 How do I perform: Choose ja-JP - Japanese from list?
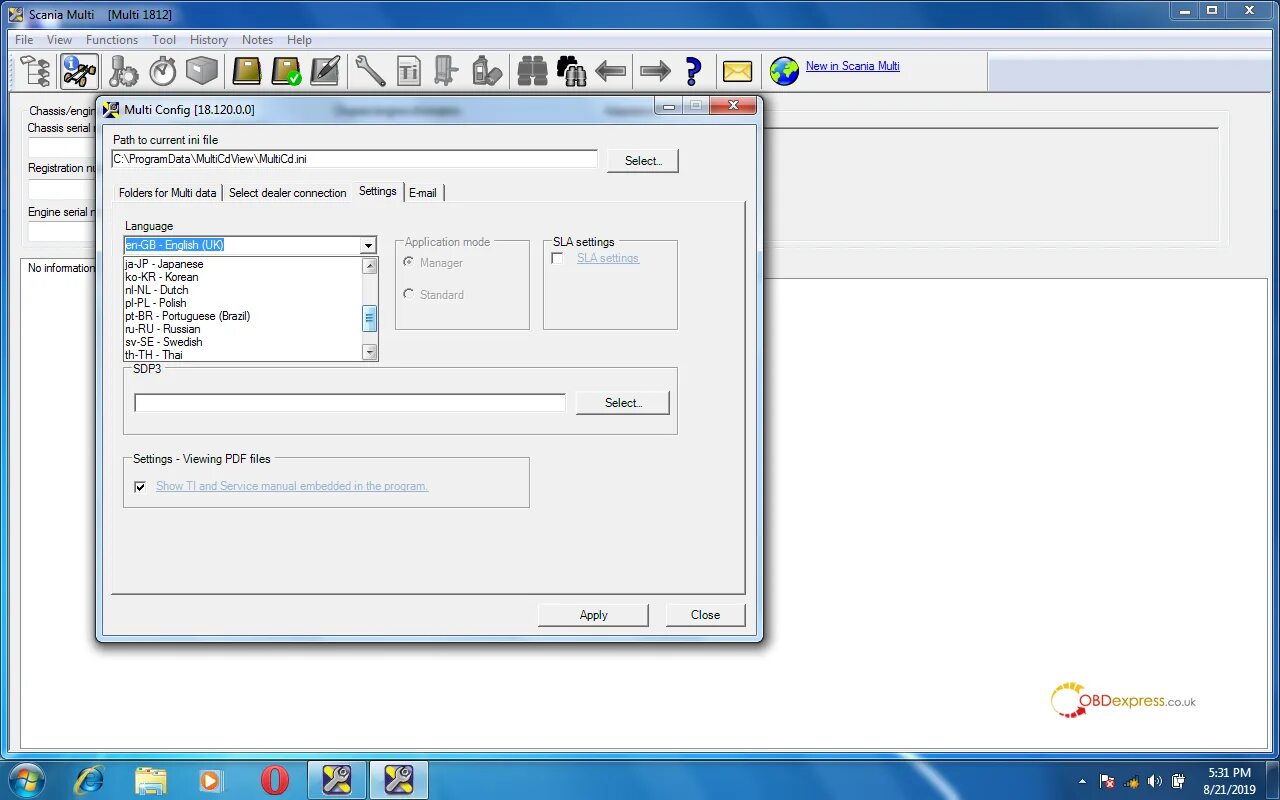(x=242, y=264)
